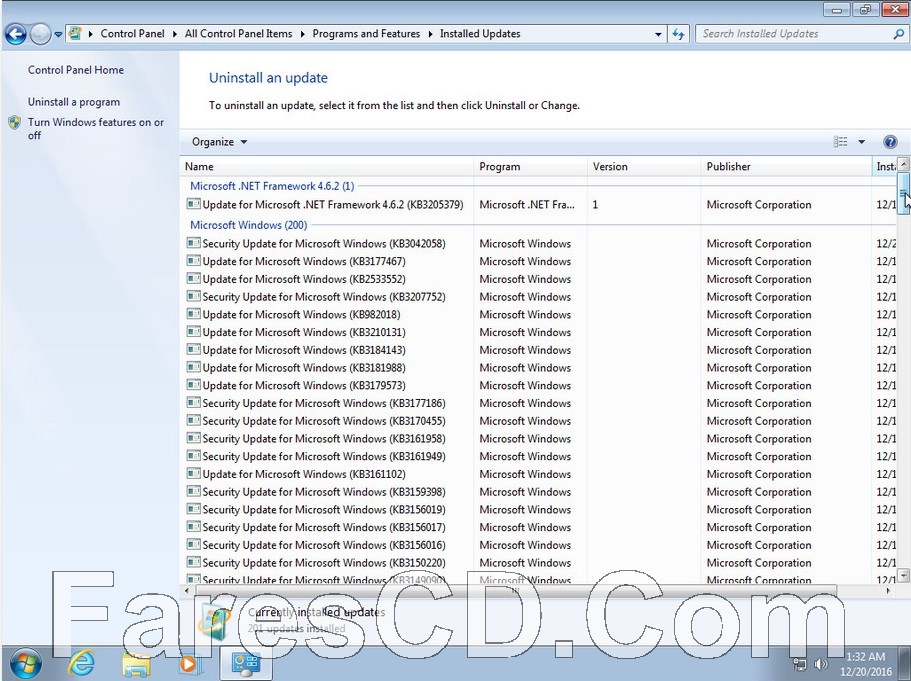Open Uninstall a program link
This screenshot has width=911, height=681.
click(74, 102)
